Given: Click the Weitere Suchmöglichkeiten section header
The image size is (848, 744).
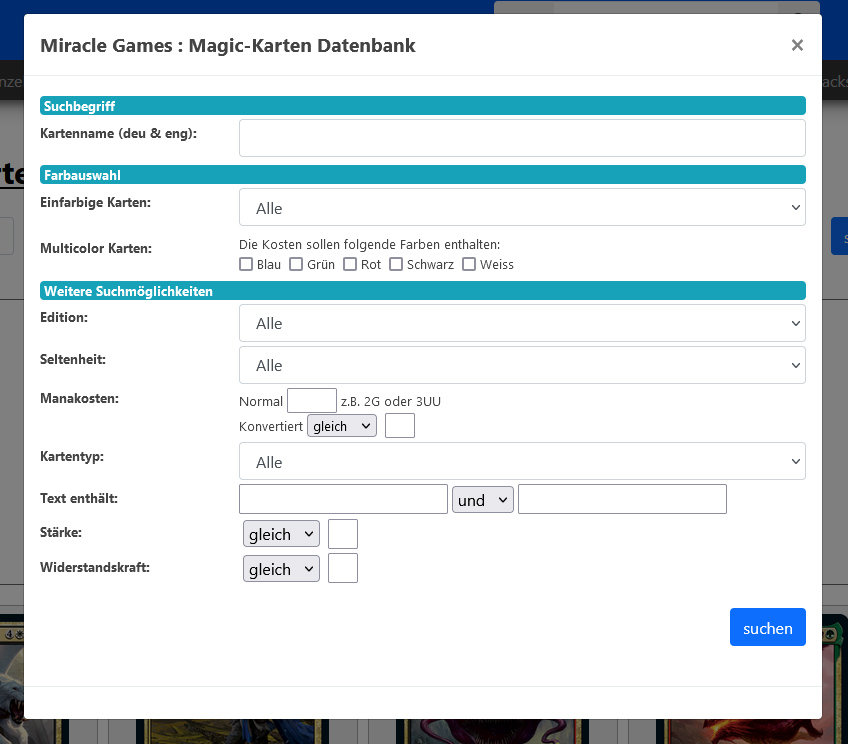Looking at the screenshot, I should (422, 291).
